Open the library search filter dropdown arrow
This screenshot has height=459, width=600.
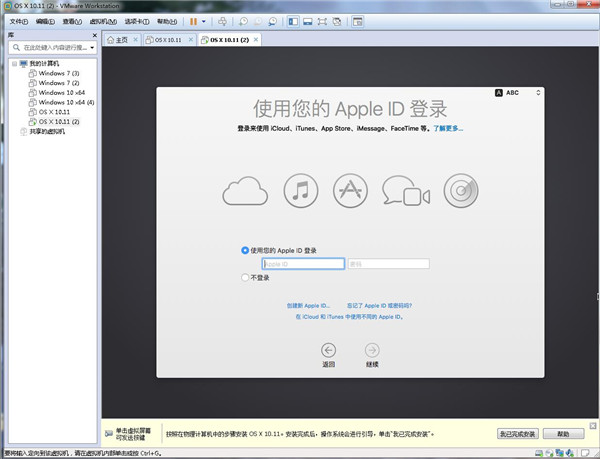click(92, 47)
